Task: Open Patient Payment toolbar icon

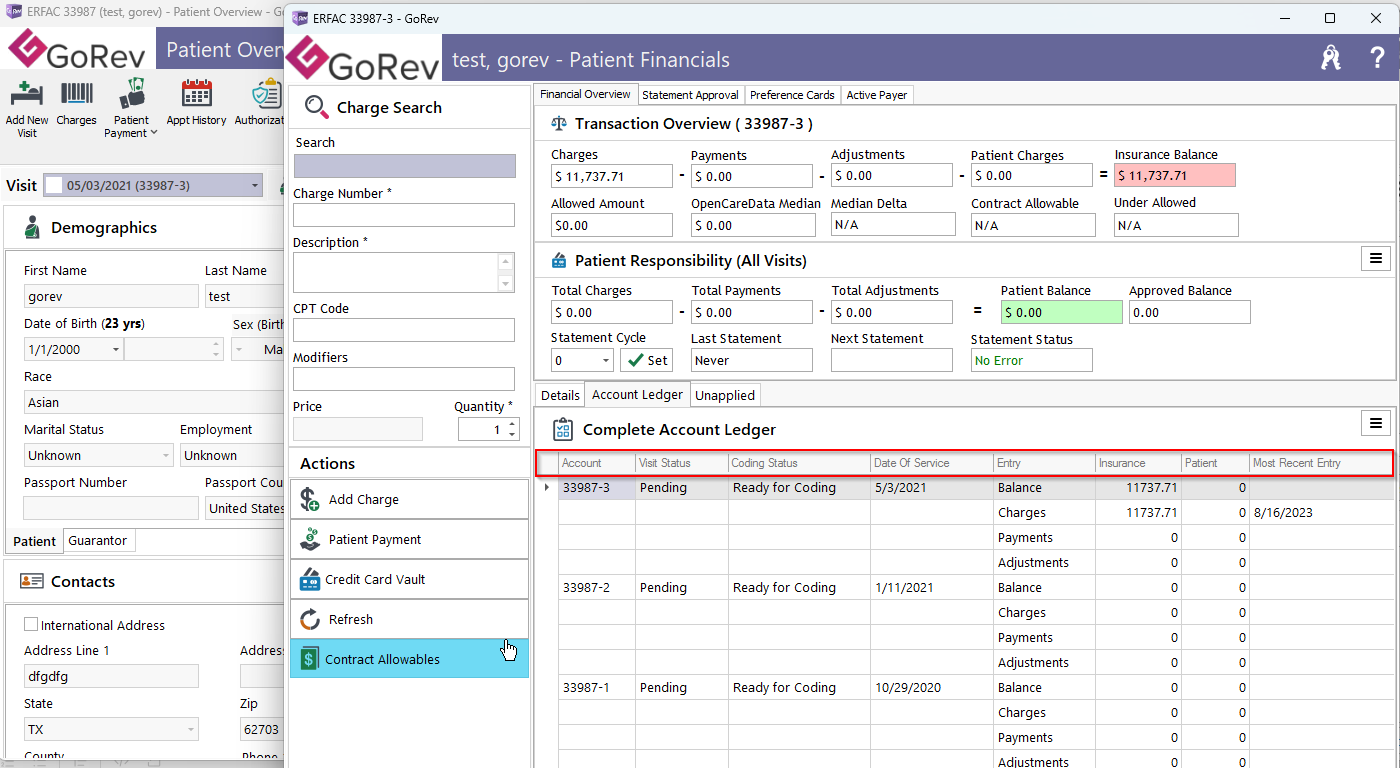Action: [132, 94]
